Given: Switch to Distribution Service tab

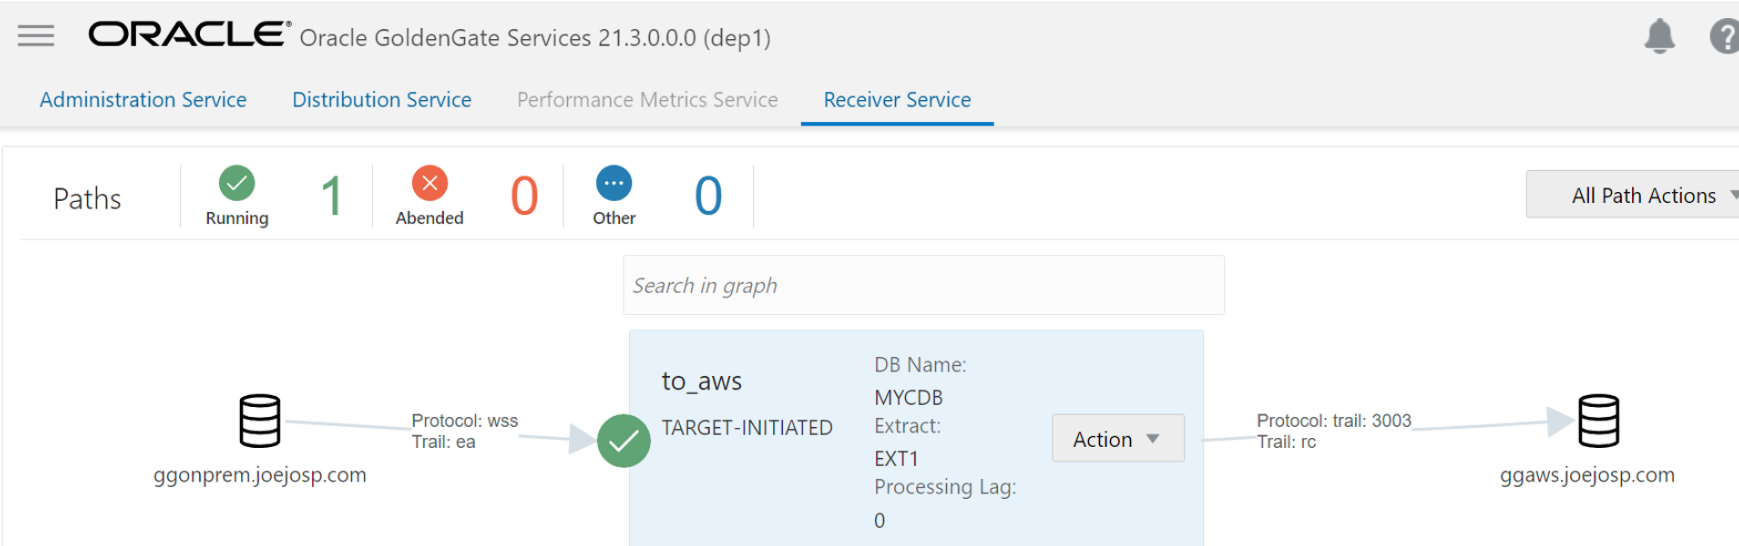Looking at the screenshot, I should tap(382, 100).
